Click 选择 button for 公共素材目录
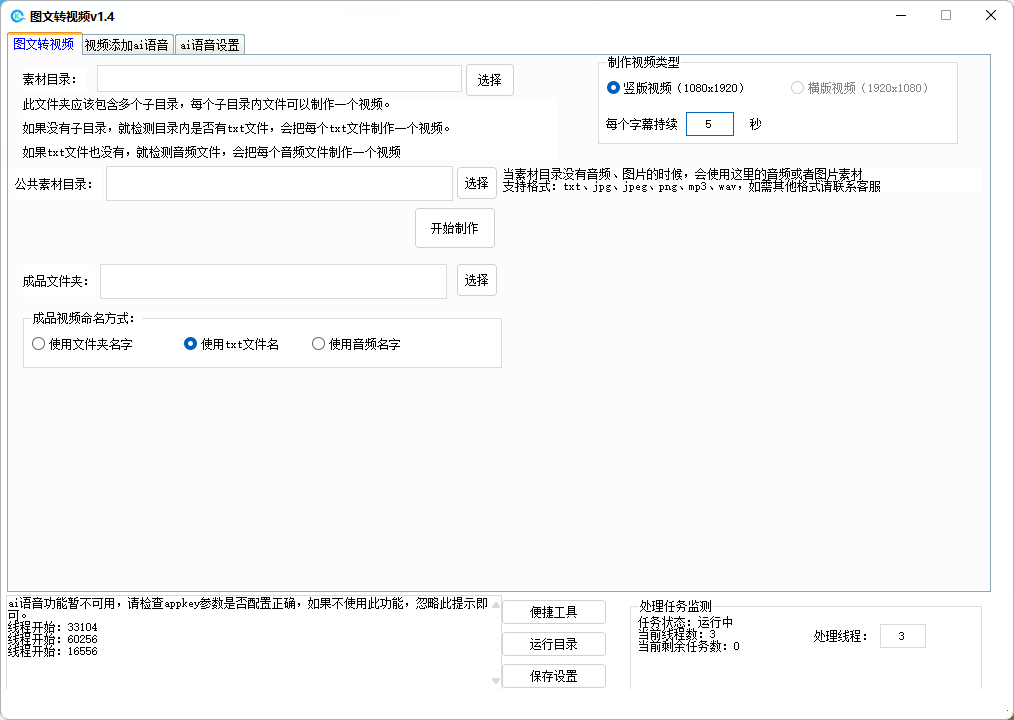Viewport: 1014px width, 720px height. pyautogui.click(x=477, y=184)
